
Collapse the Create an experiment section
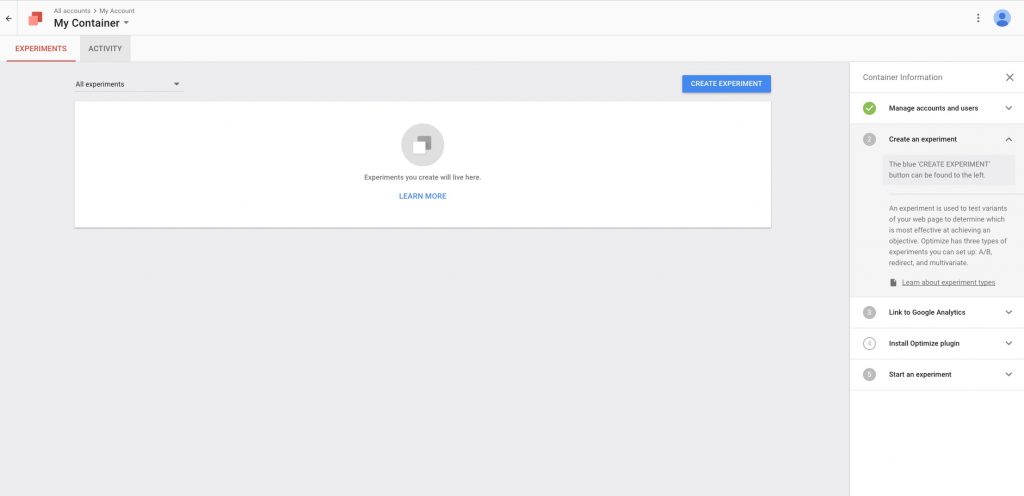[x=1008, y=139]
